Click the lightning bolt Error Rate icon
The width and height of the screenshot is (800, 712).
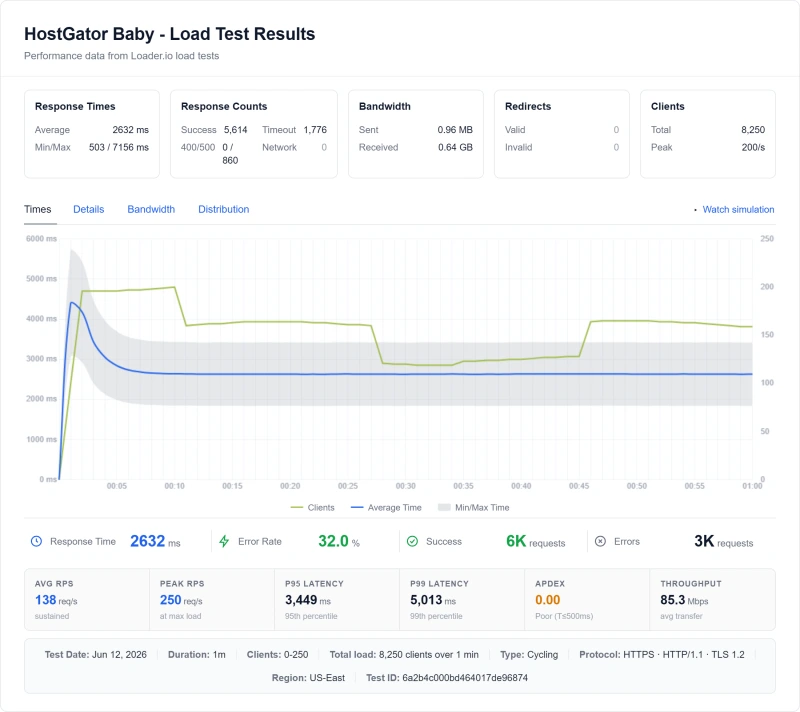[x=224, y=541]
